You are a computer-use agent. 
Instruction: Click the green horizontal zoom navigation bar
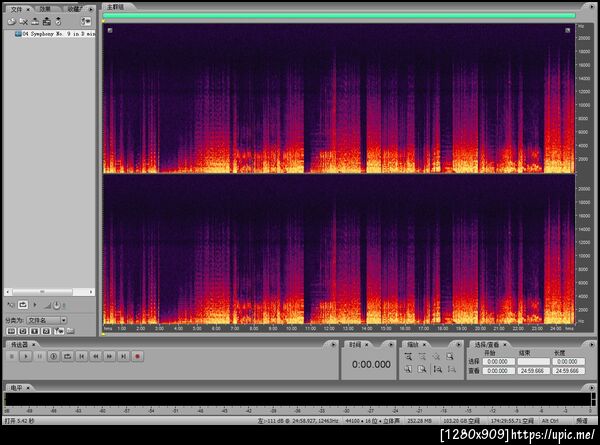[x=339, y=15]
